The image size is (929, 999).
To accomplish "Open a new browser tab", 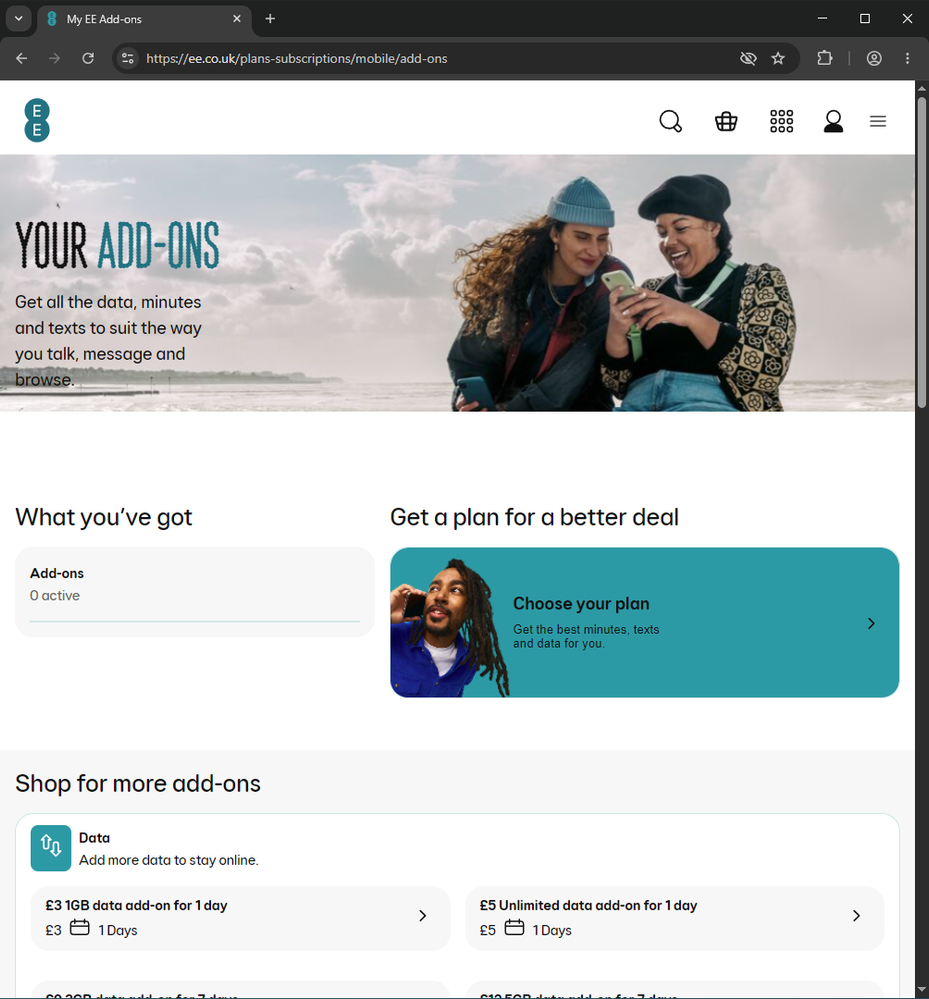I will point(270,19).
